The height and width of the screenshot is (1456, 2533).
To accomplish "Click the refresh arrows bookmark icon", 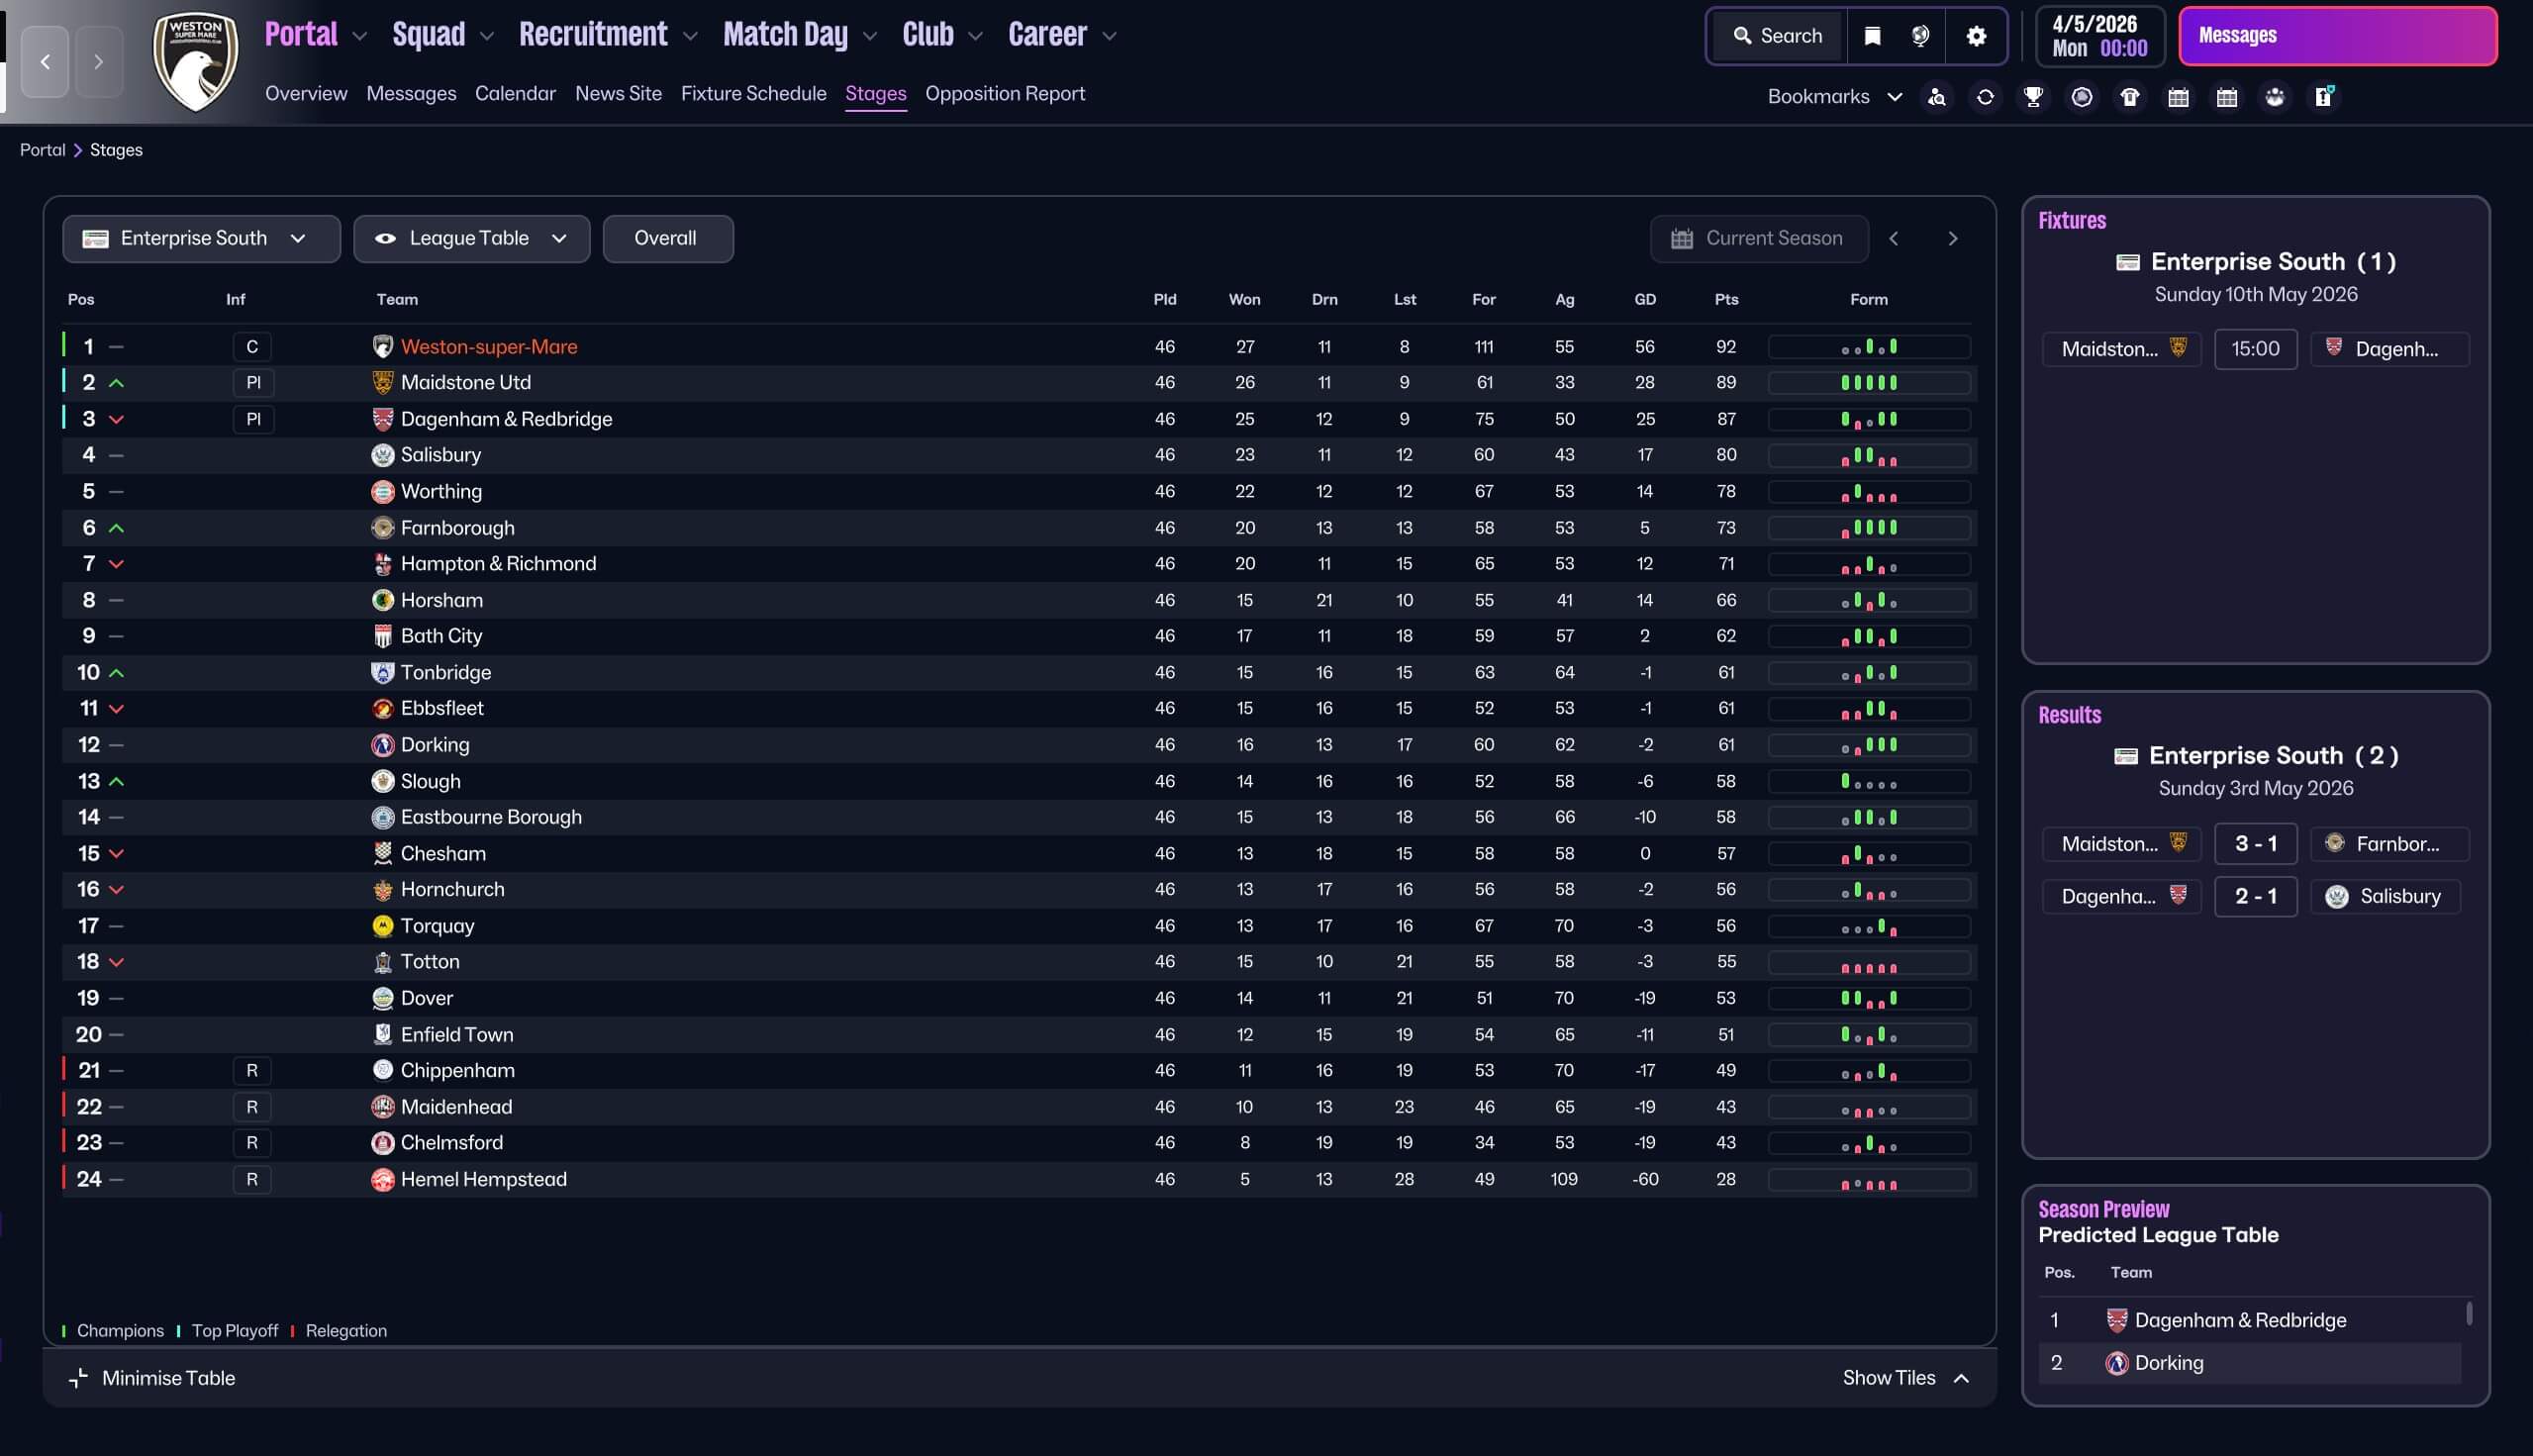I will point(1985,97).
